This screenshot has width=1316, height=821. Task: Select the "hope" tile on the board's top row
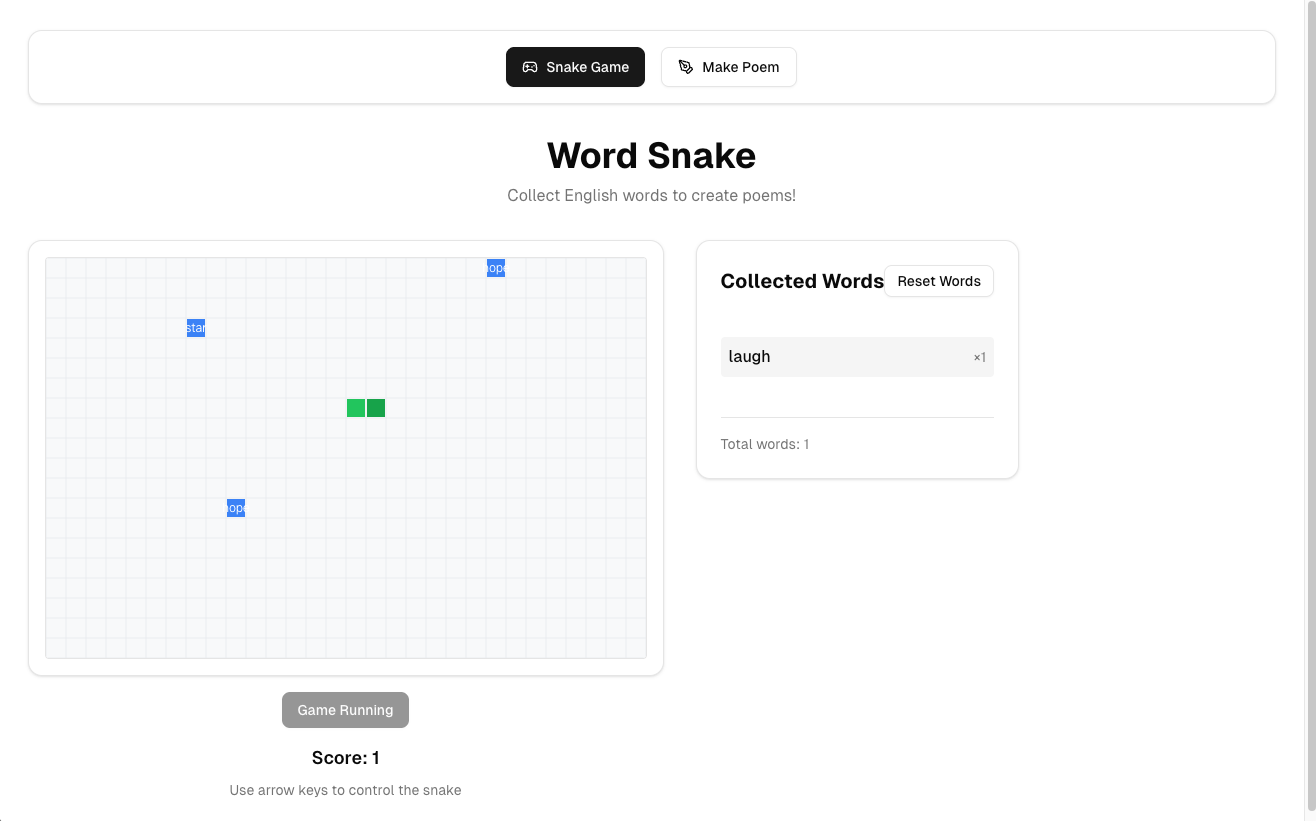click(x=496, y=268)
